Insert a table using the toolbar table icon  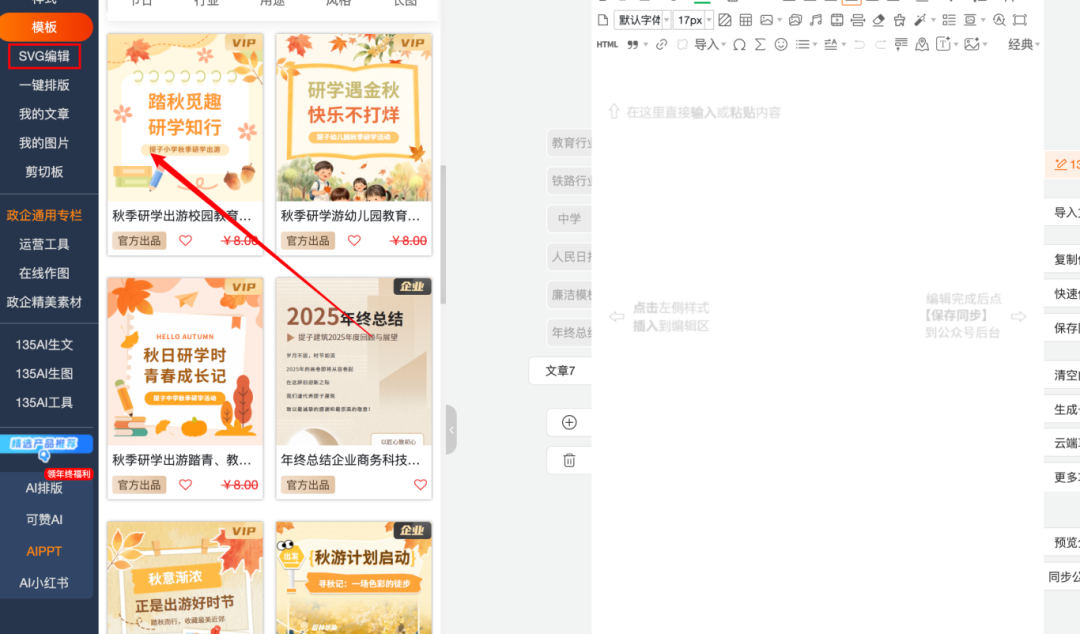click(744, 20)
